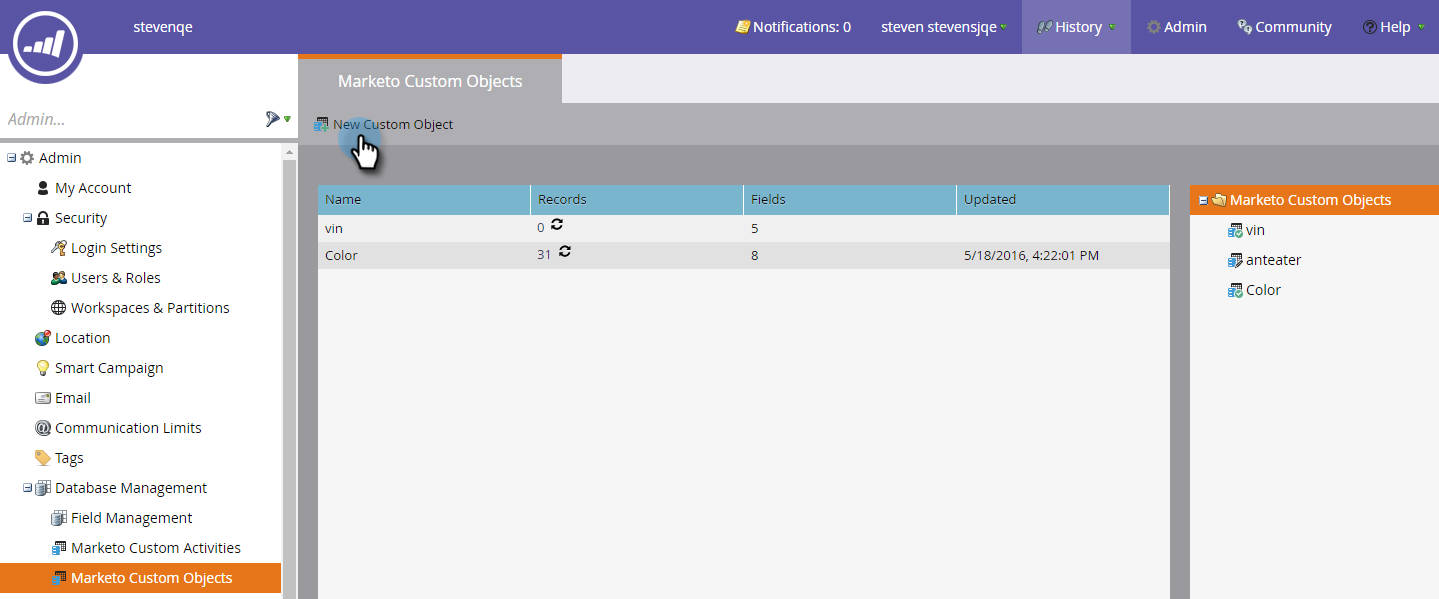
Task: Open the Notifications link
Action: point(793,26)
